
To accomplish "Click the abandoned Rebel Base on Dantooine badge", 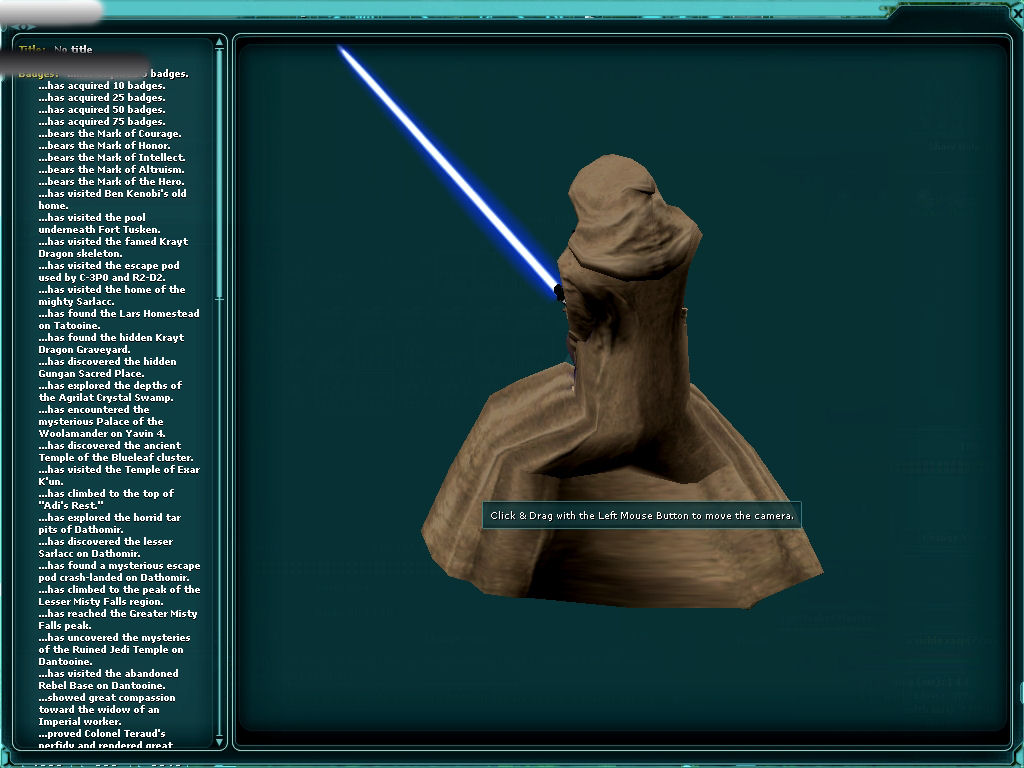I will coord(108,679).
